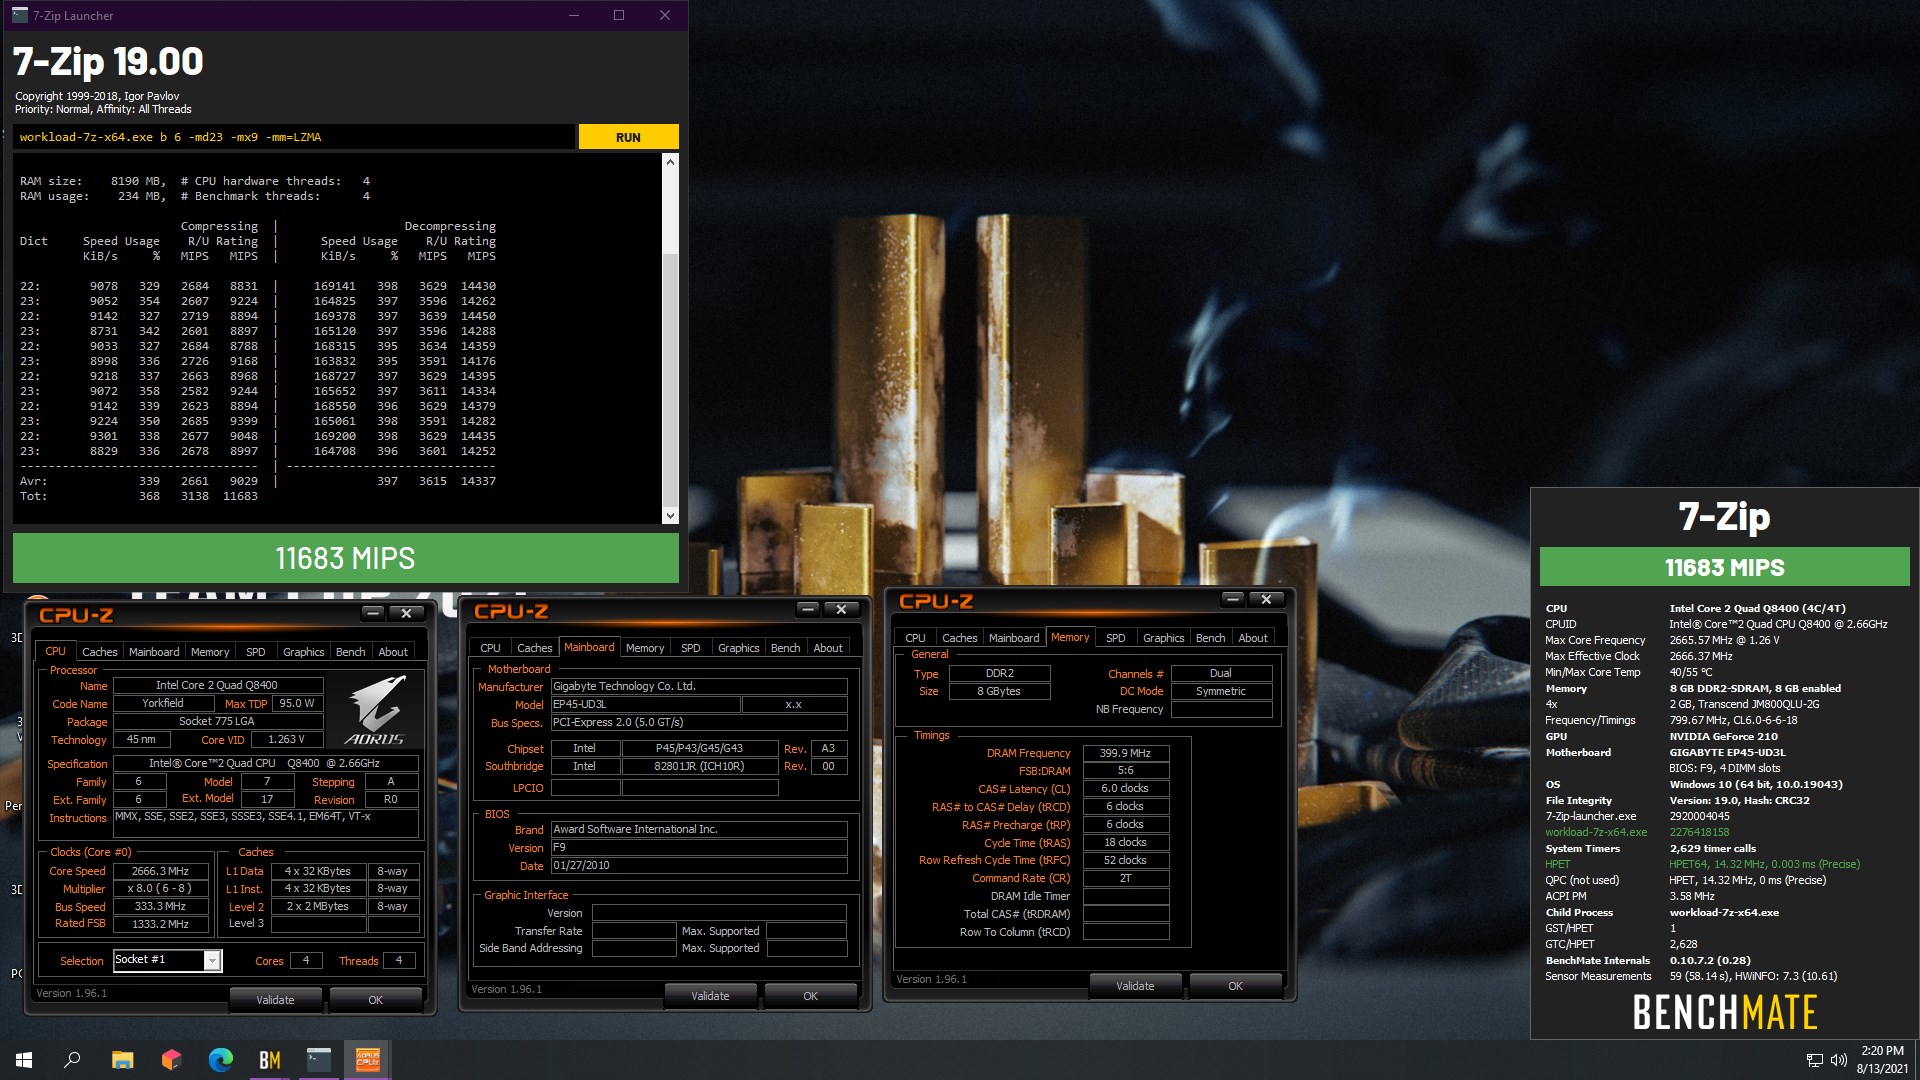The height and width of the screenshot is (1080, 1920).
Task: Select the Mainboard tab in the right CPU-Z window
Action: pos(1014,638)
